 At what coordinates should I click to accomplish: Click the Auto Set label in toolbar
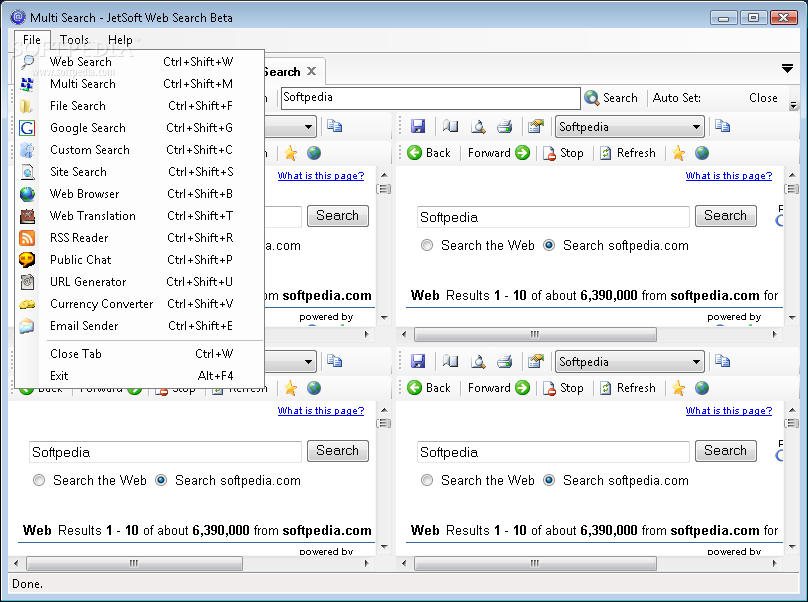[677, 98]
